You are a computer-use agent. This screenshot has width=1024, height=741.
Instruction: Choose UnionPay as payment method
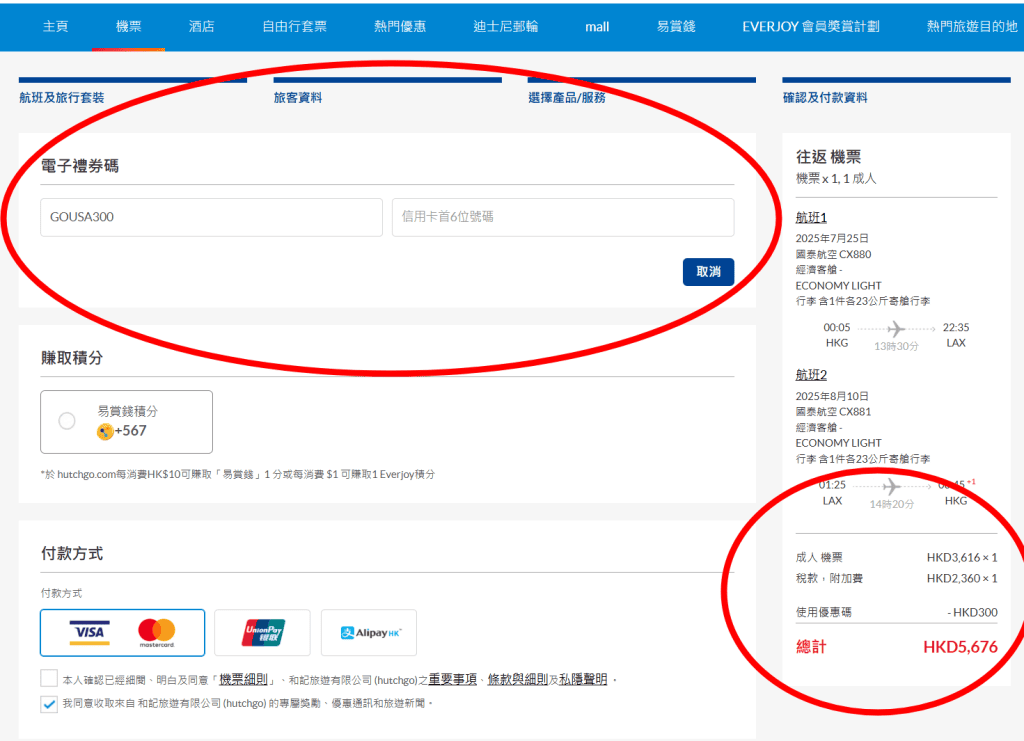tap(262, 632)
